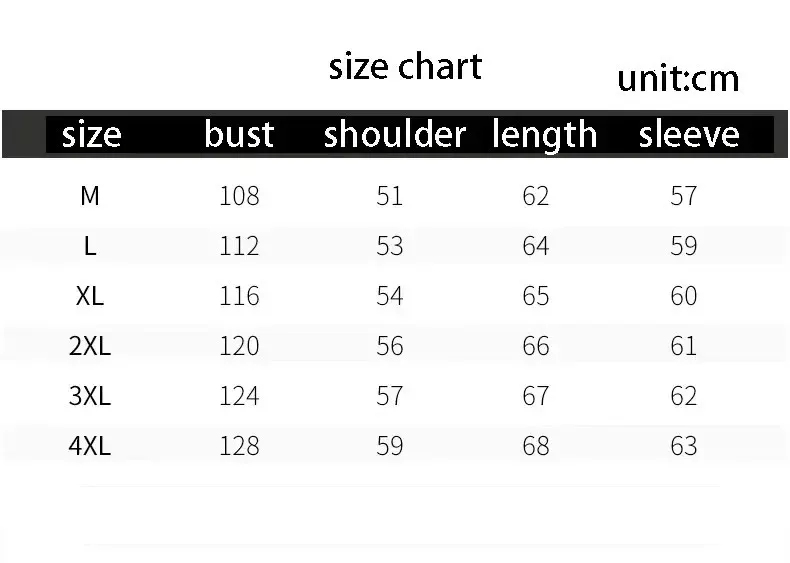This screenshot has height=563, width=790.
Task: Select shoulder value 59 for size 4XL
Action: [389, 446]
